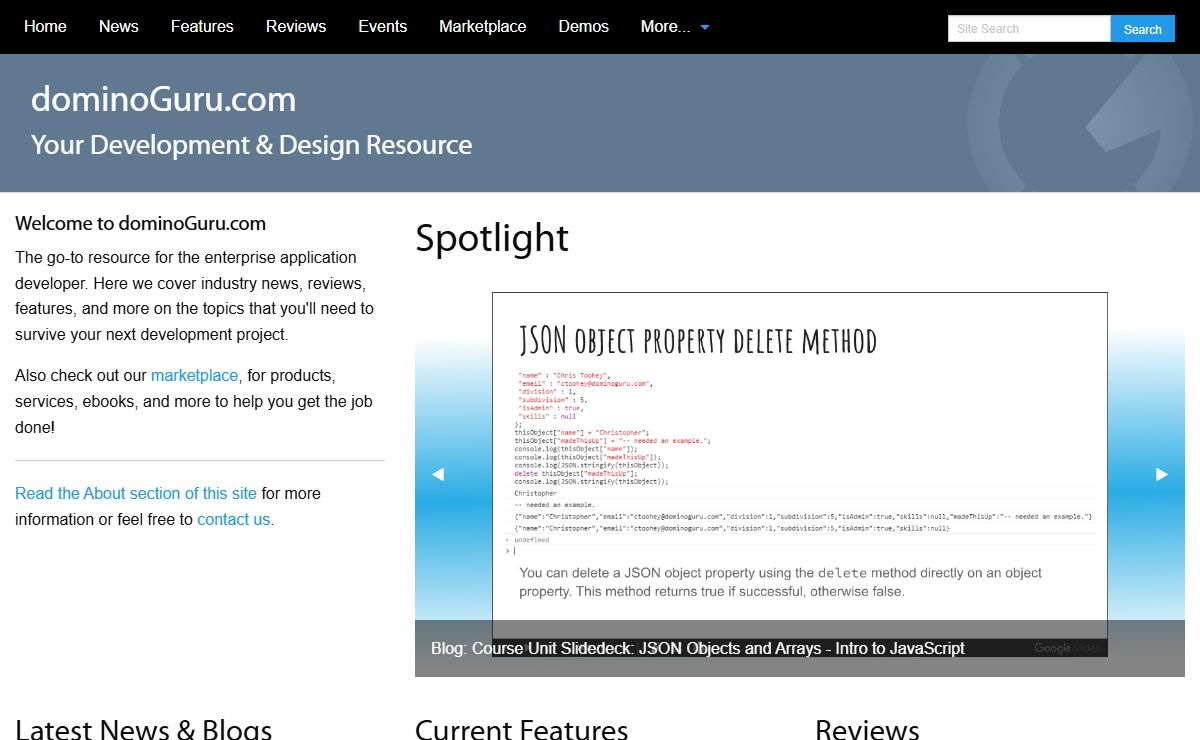
Task: Advance Spotlight with the right arrow
Action: point(1161,475)
